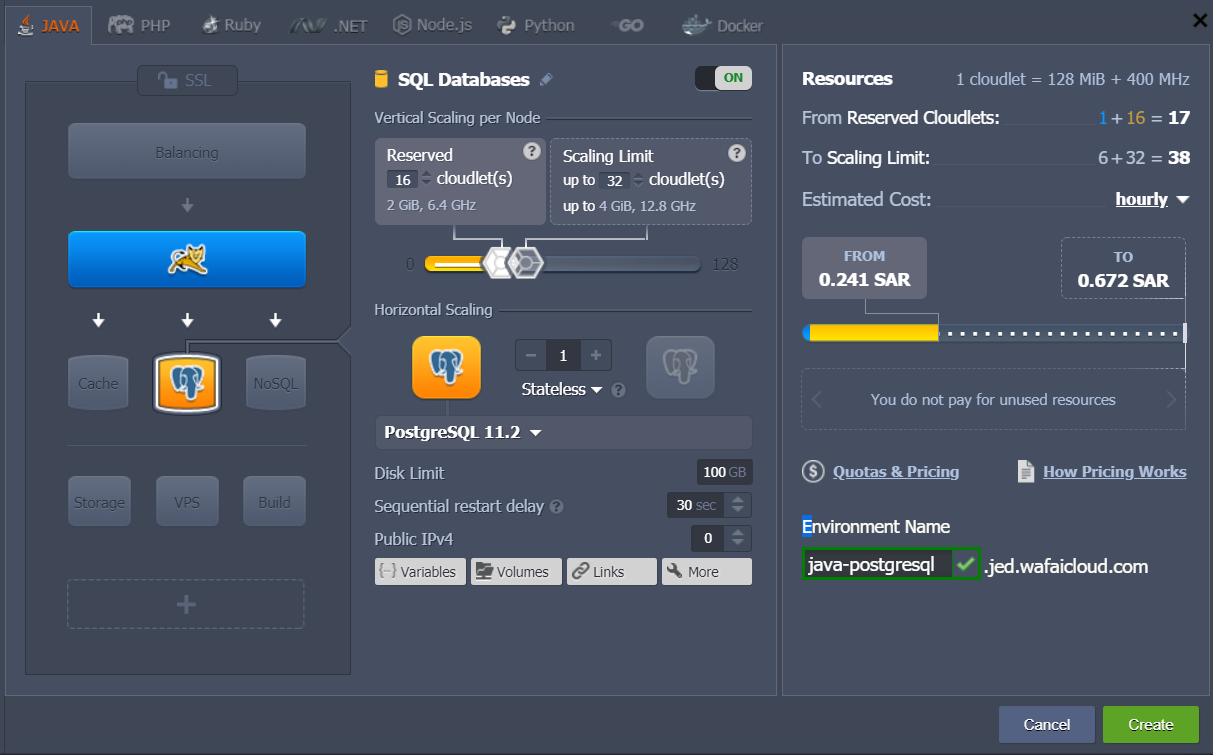Select the GO language tab

coord(626,25)
